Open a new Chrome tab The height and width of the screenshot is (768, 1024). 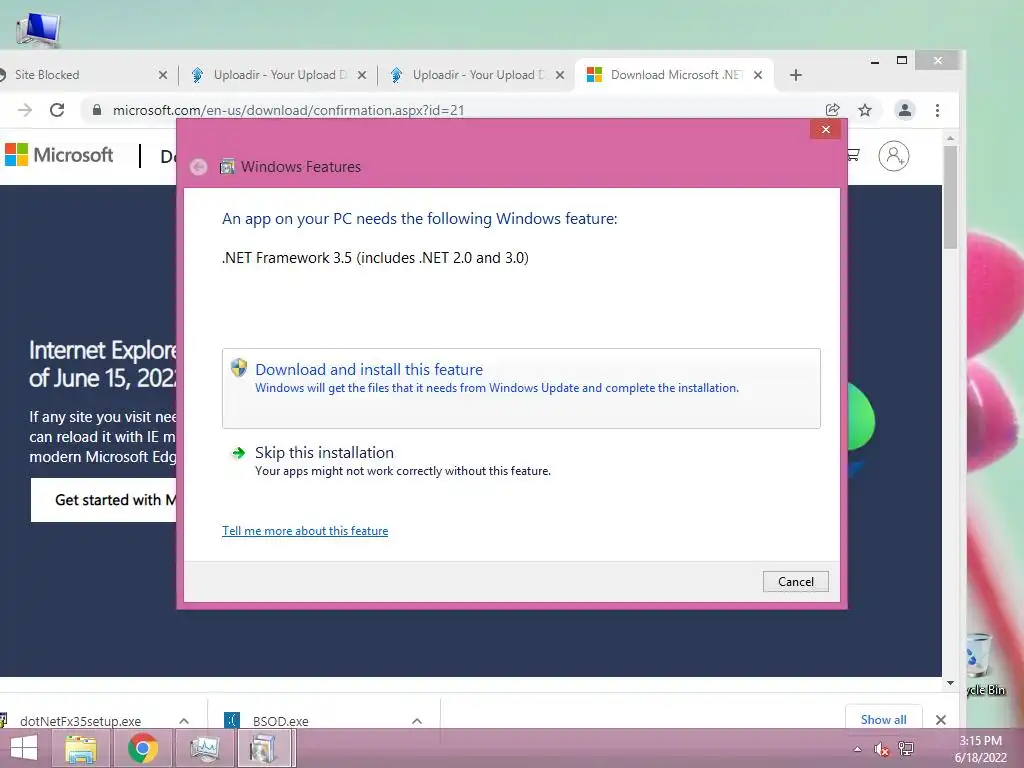pos(795,75)
